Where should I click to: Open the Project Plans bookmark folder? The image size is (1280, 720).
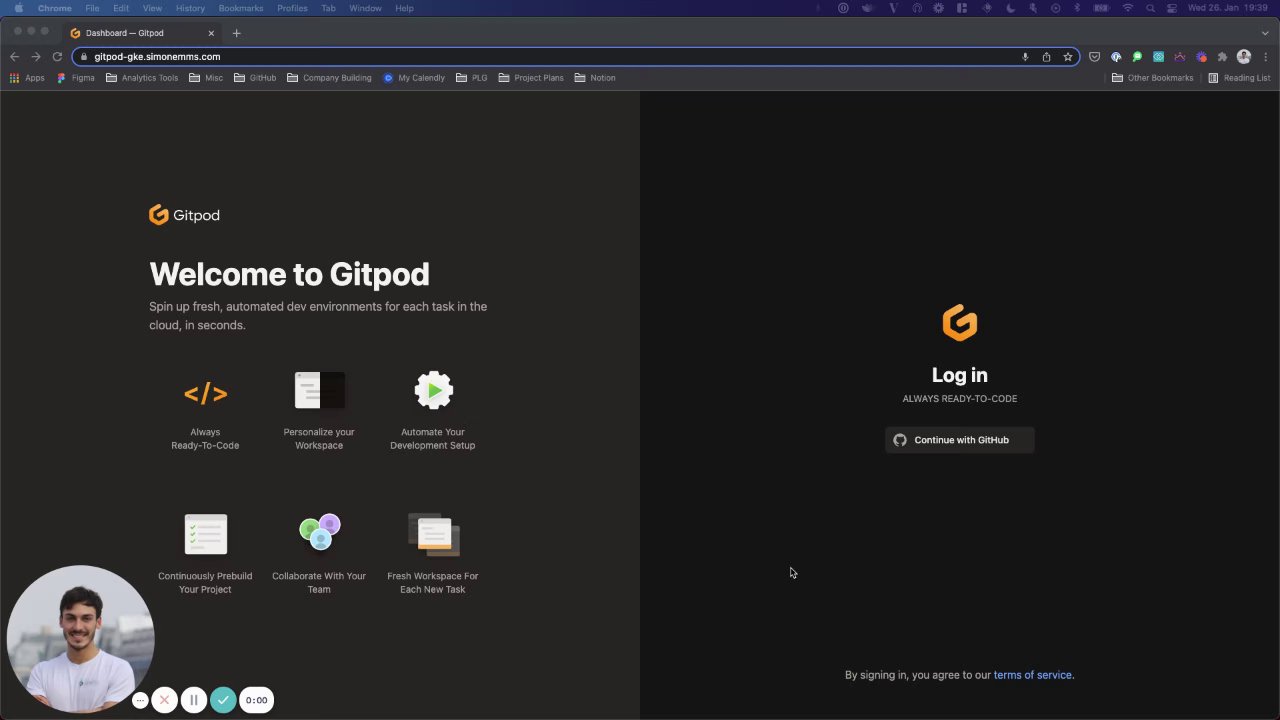point(531,78)
